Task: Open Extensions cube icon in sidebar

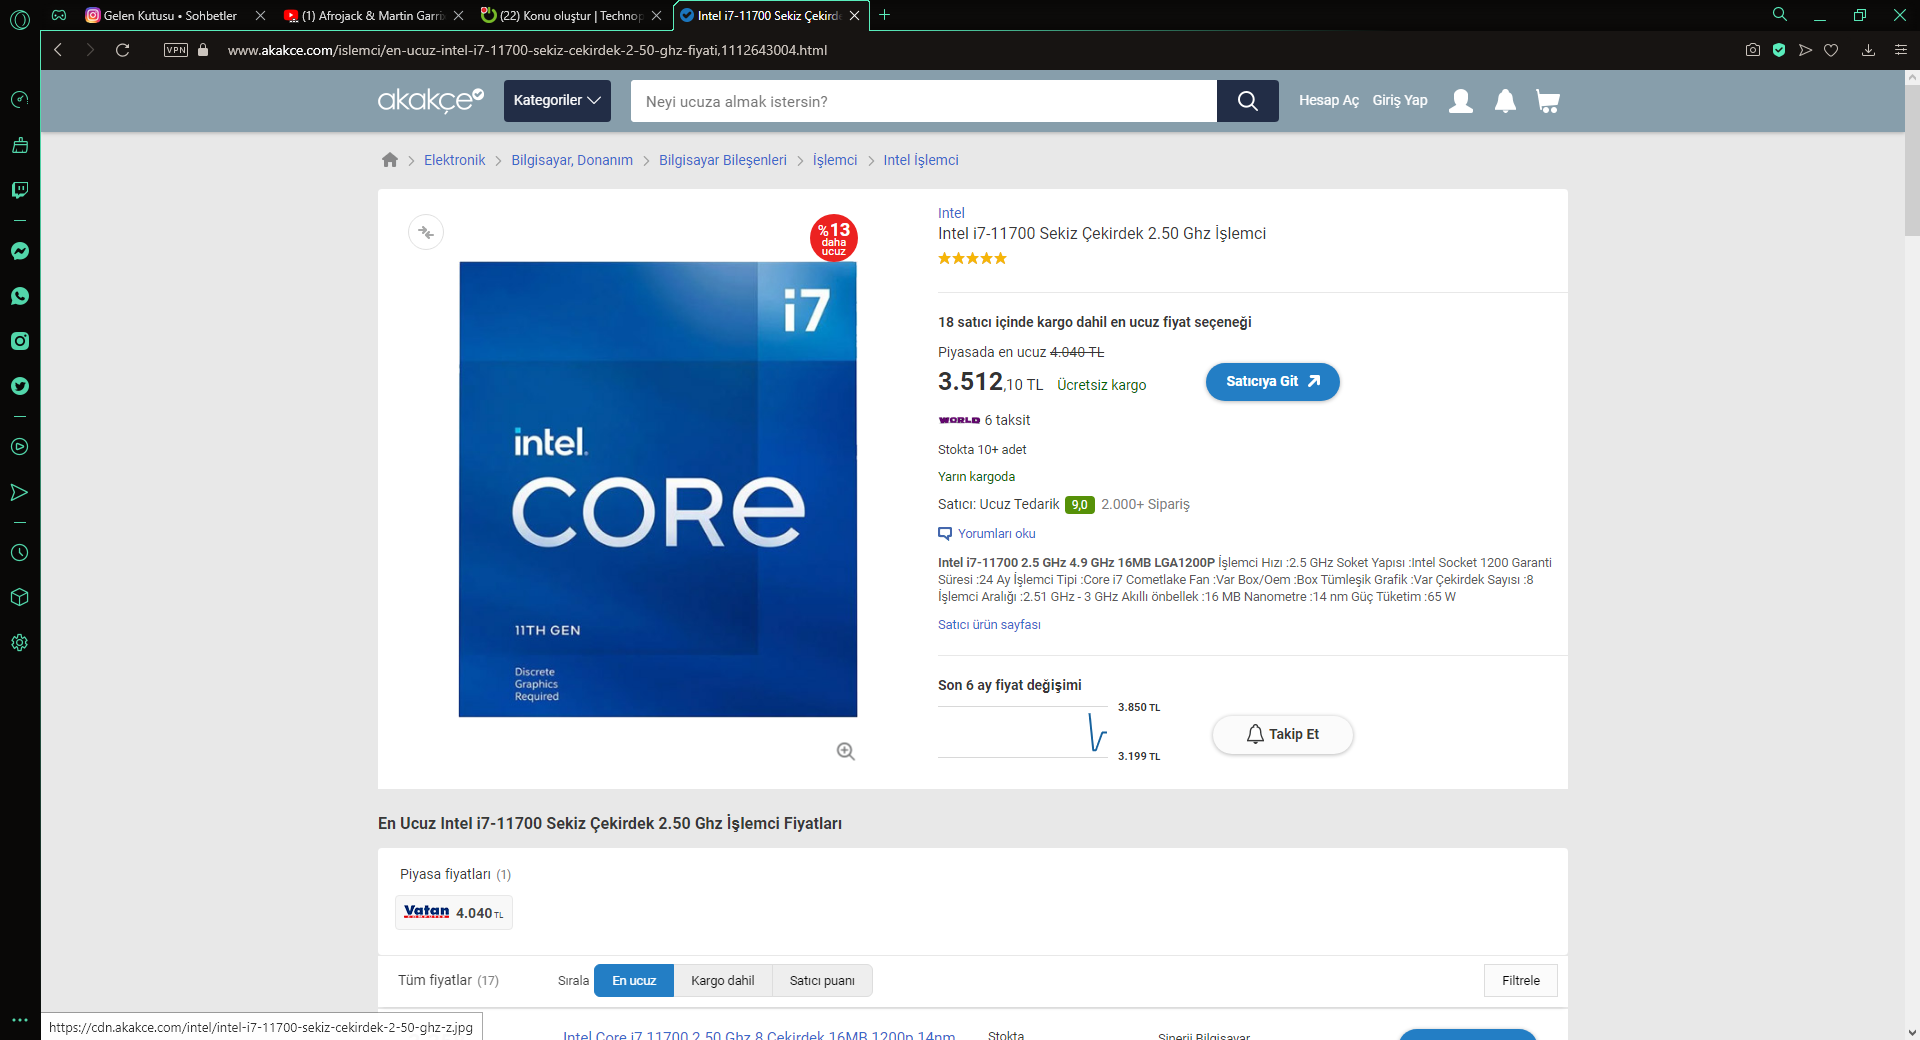Action: click(20, 597)
